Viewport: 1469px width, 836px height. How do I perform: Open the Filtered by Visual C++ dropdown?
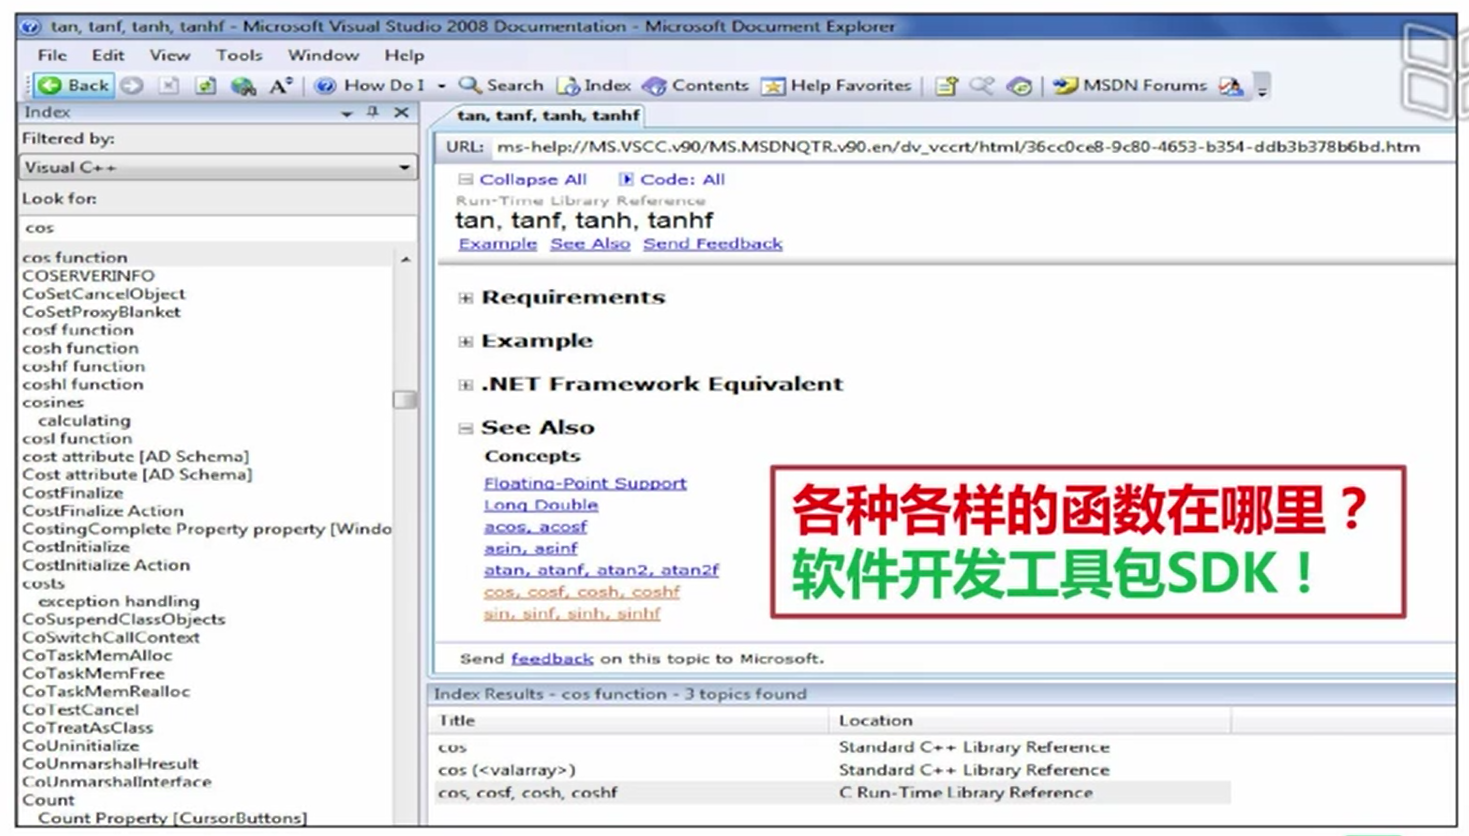tap(218, 167)
